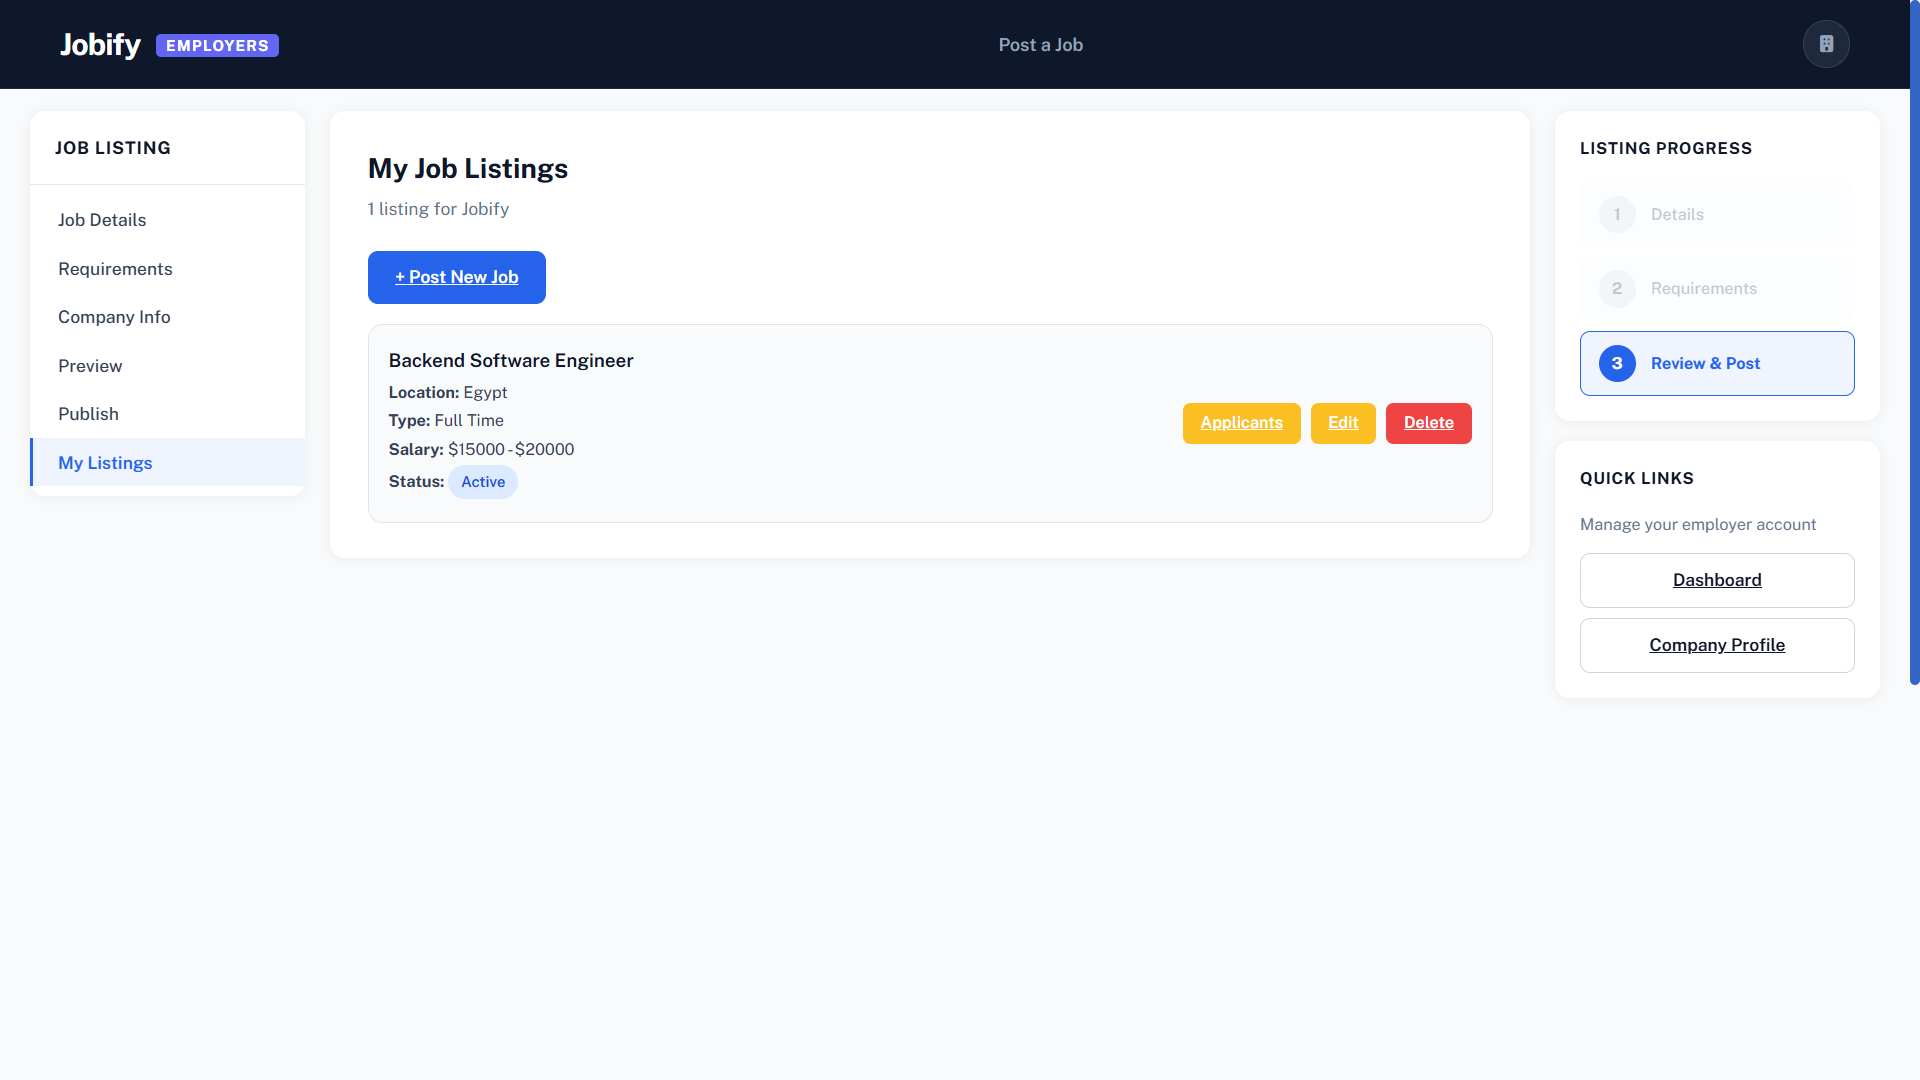Select step 2 Requirements in progress
Viewport: 1920px width, 1080px height.
pos(1717,289)
